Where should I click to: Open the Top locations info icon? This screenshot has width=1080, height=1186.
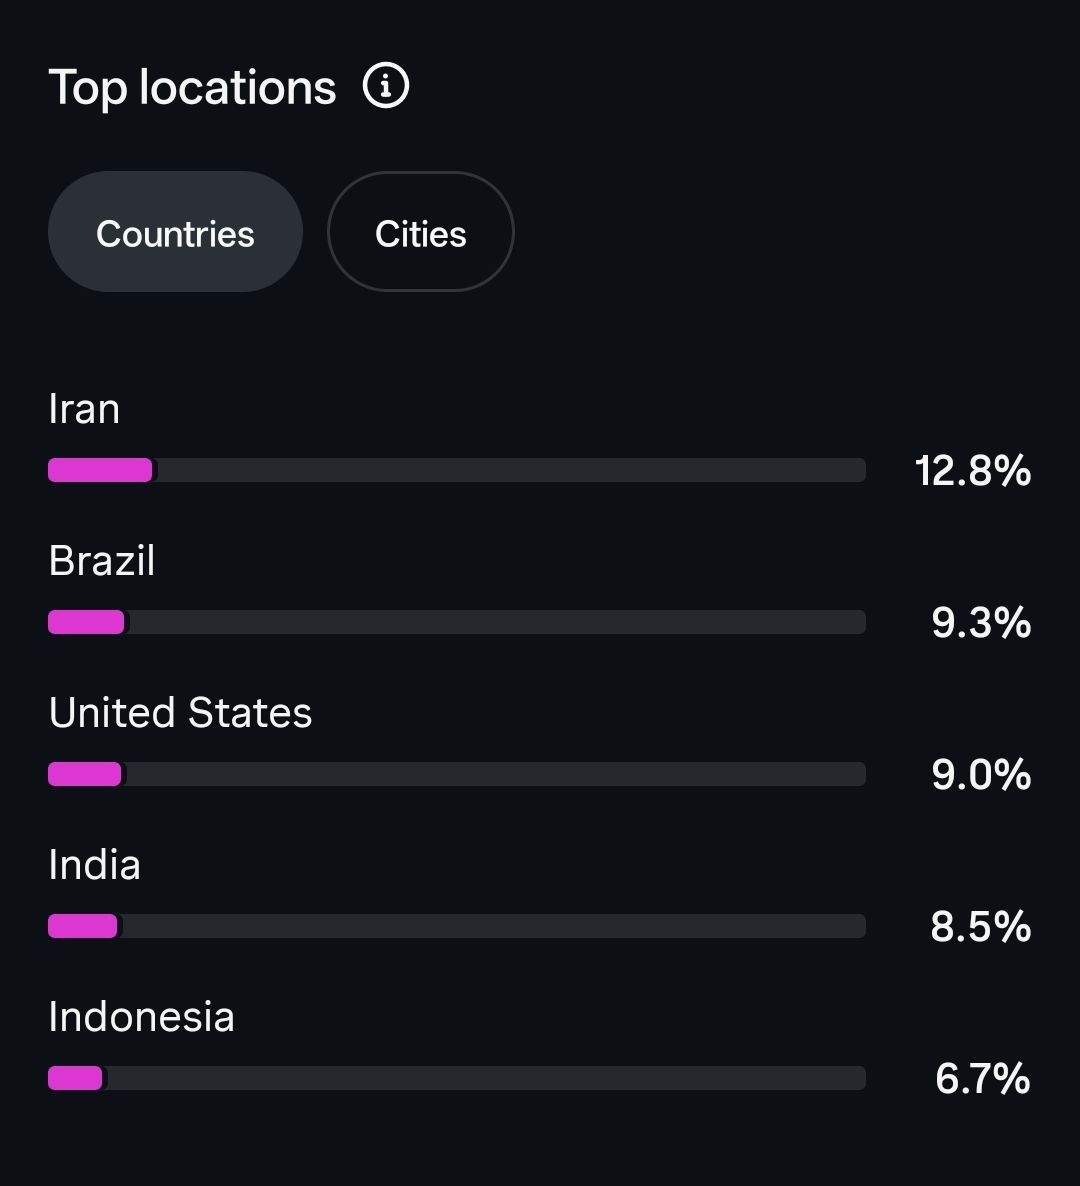[x=386, y=85]
